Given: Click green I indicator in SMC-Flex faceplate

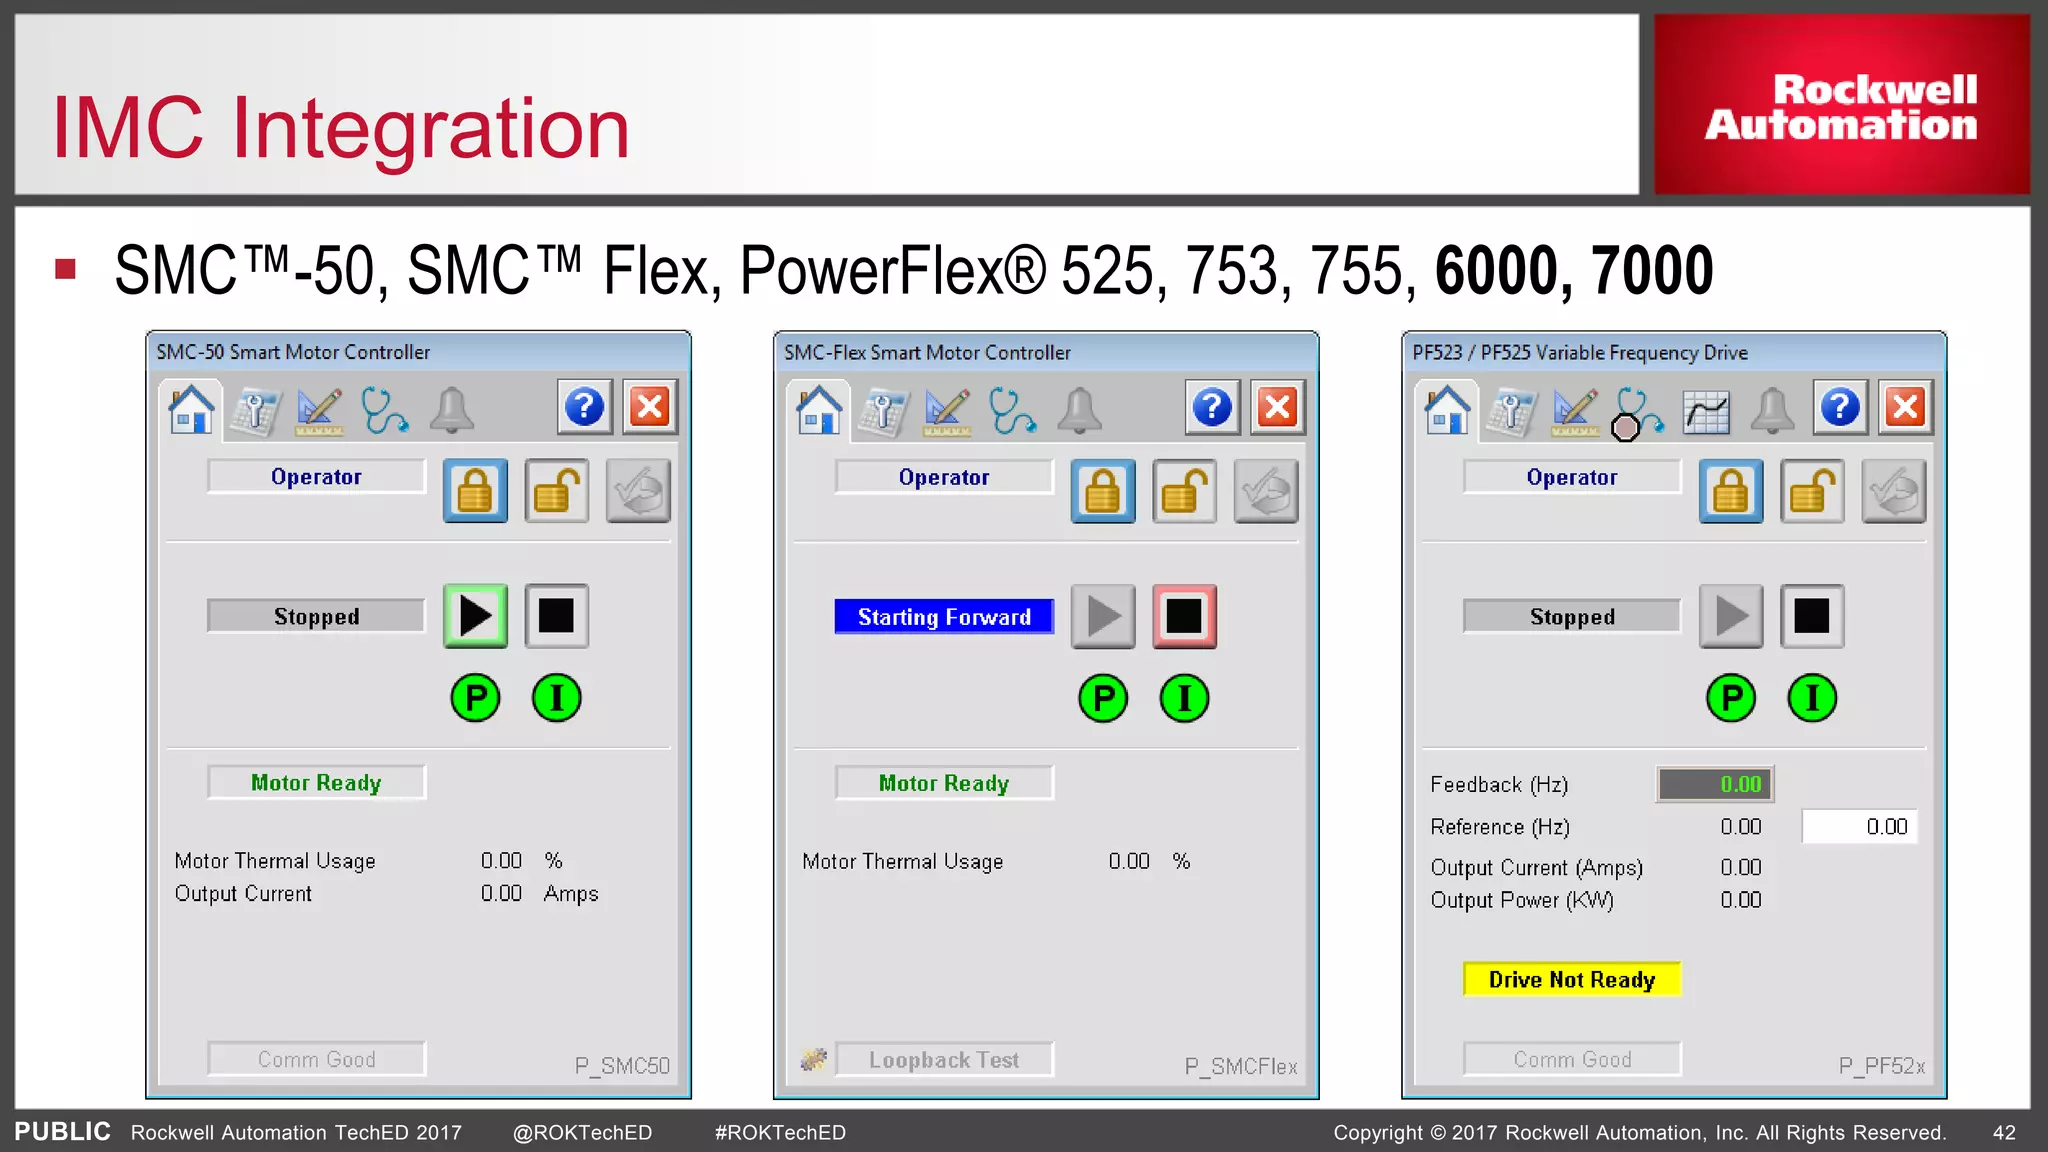Looking at the screenshot, I should (x=1184, y=698).
